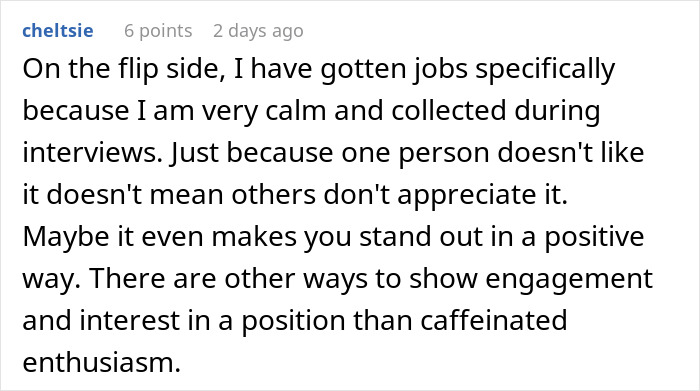
Task: Click the word "caffeinated" in the comment
Action: coord(493,321)
